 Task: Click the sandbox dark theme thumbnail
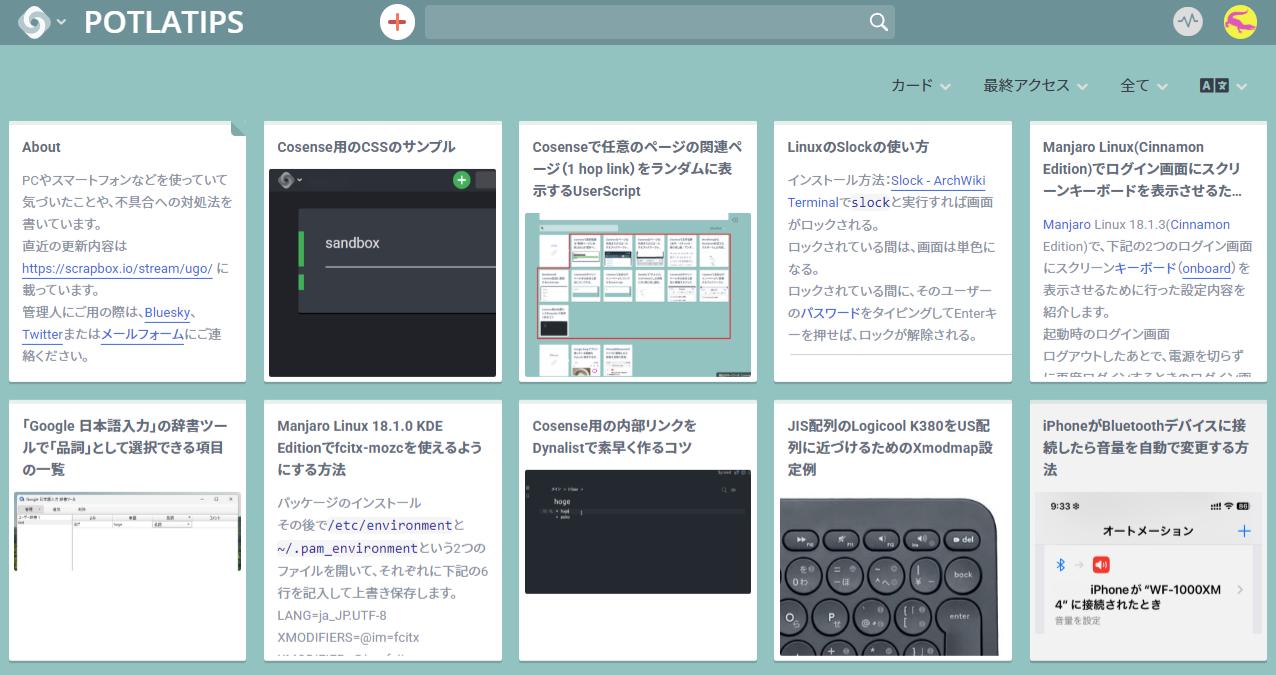point(382,272)
